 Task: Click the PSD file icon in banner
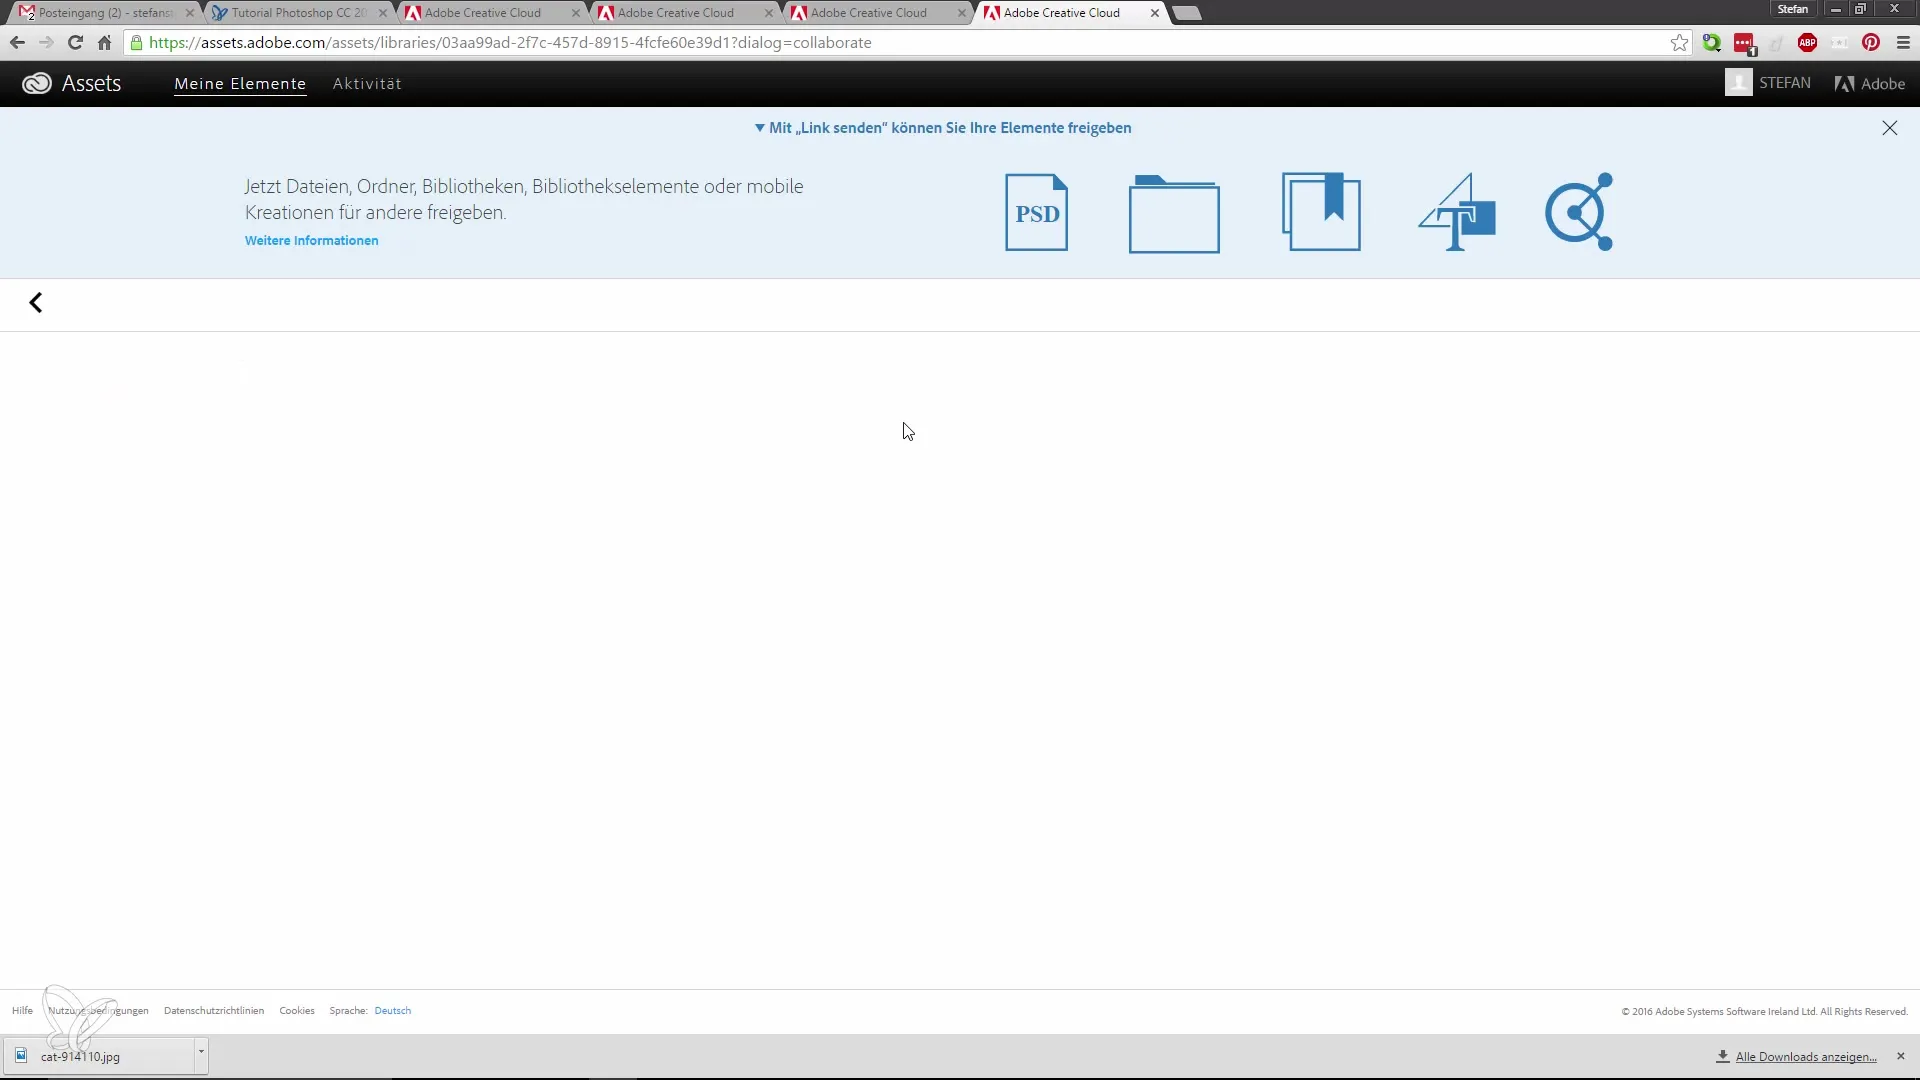click(1036, 212)
